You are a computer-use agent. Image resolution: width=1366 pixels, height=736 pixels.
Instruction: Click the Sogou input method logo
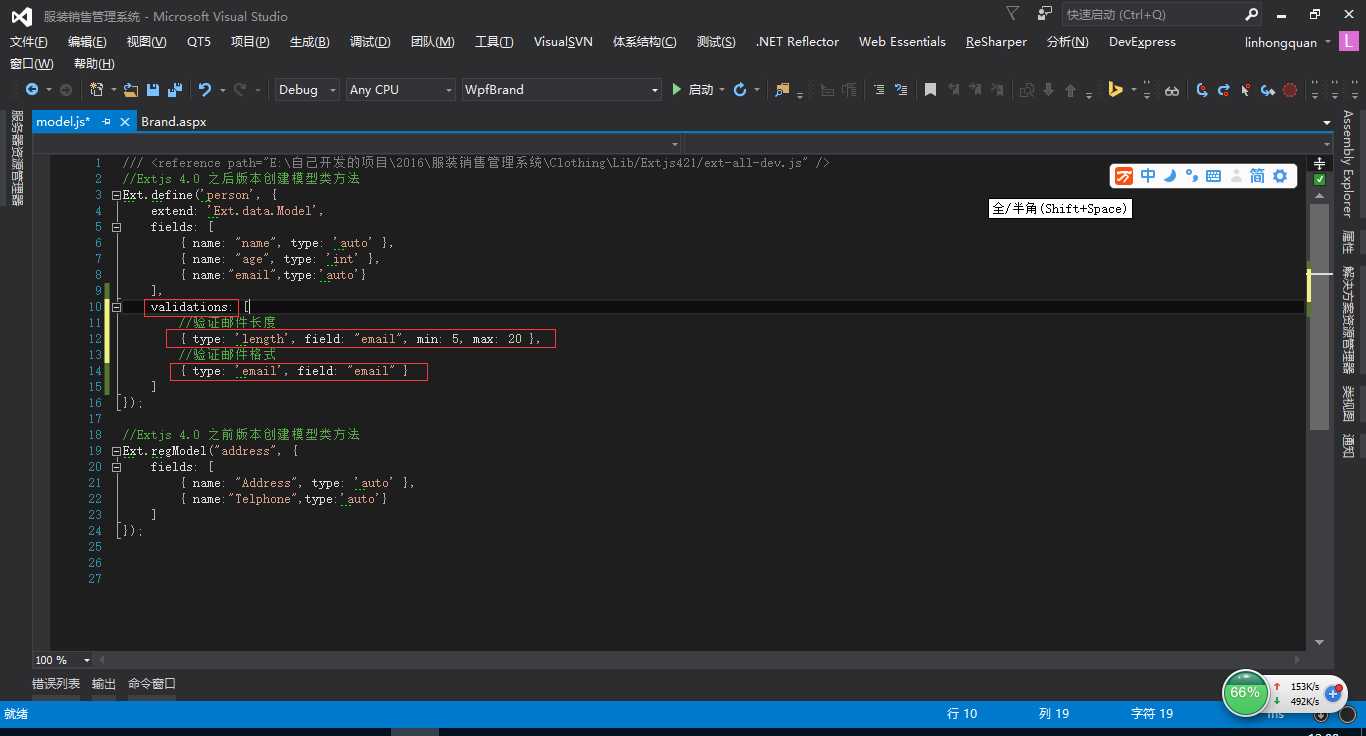click(1125, 176)
